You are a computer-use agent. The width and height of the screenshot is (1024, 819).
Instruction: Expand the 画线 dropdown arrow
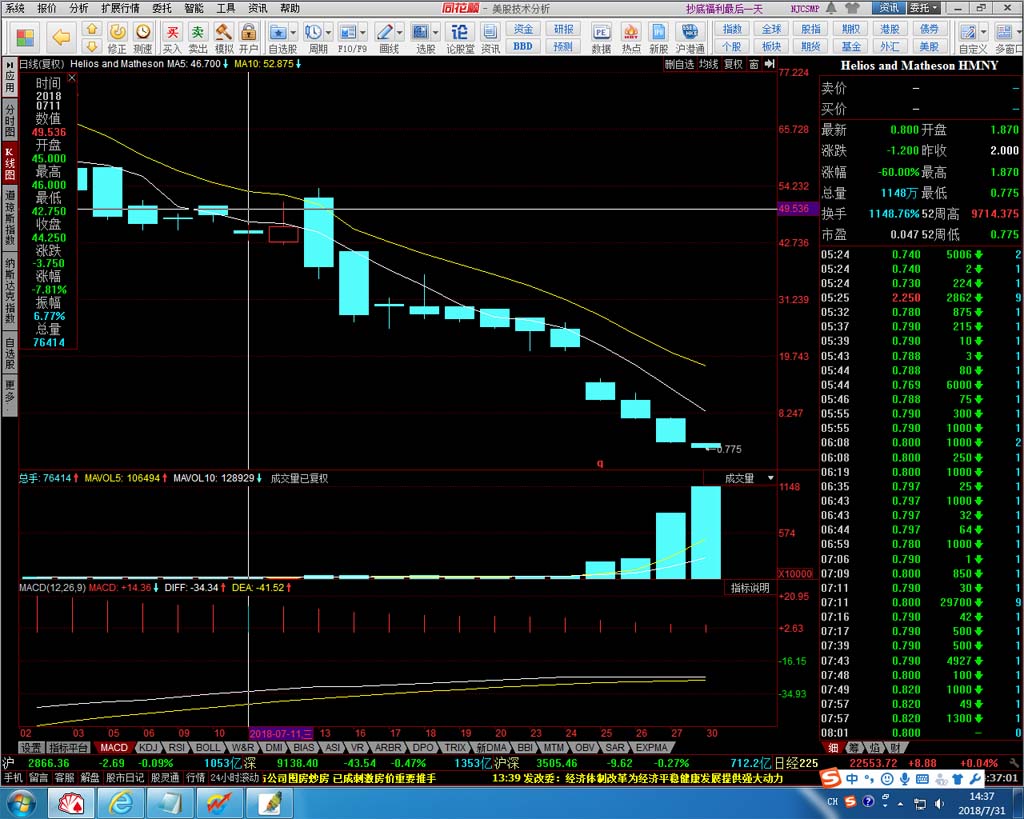point(400,32)
